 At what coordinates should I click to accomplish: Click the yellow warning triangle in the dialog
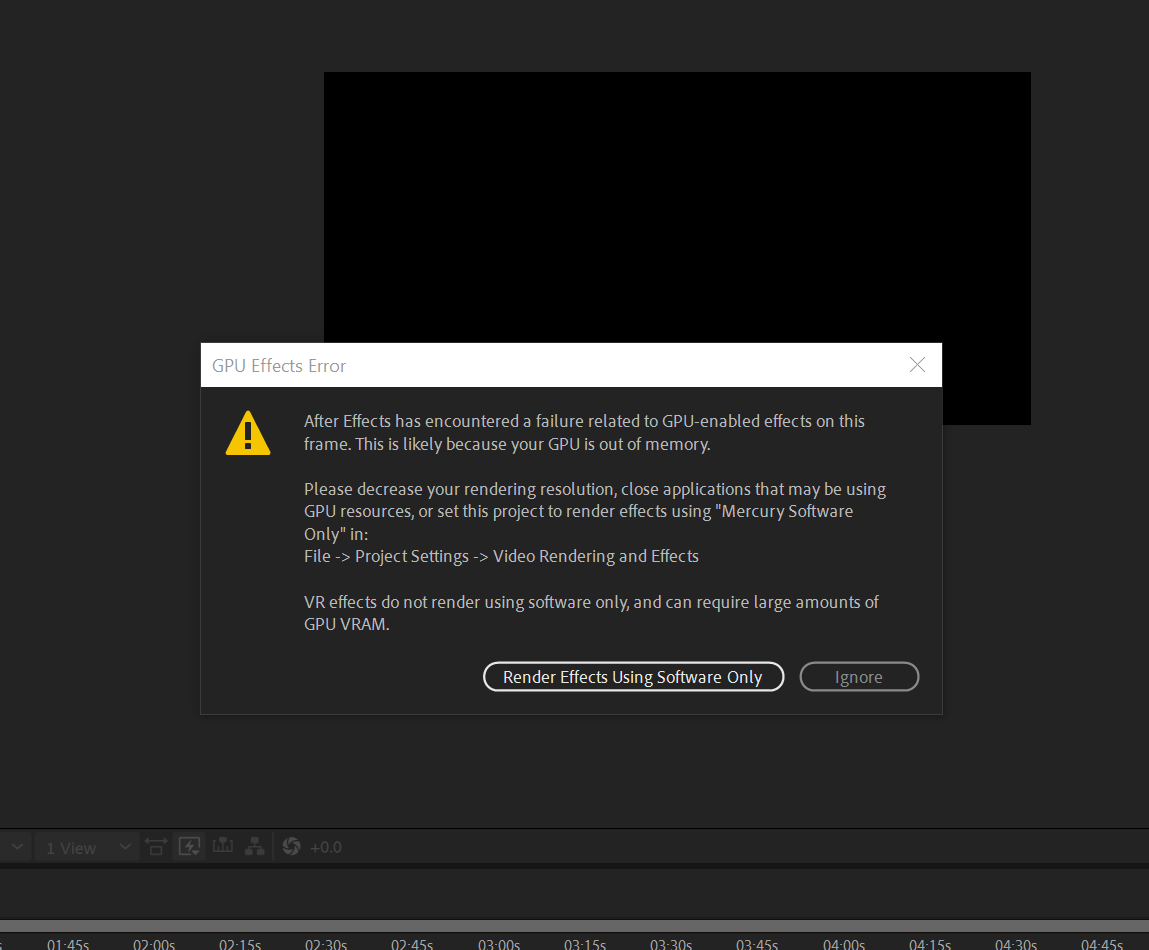248,433
